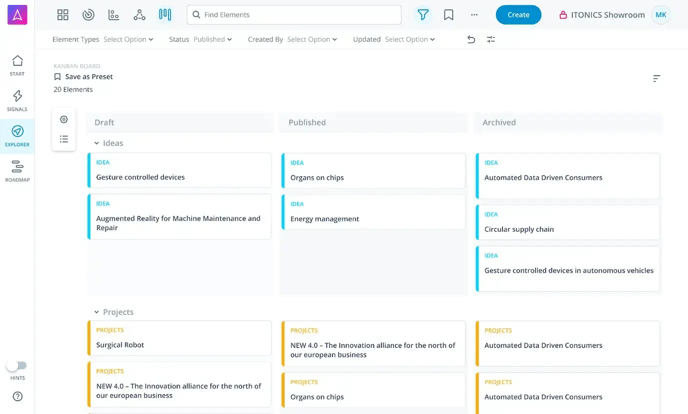Open Roadmap in the sidebar
The image size is (688, 414).
17,171
